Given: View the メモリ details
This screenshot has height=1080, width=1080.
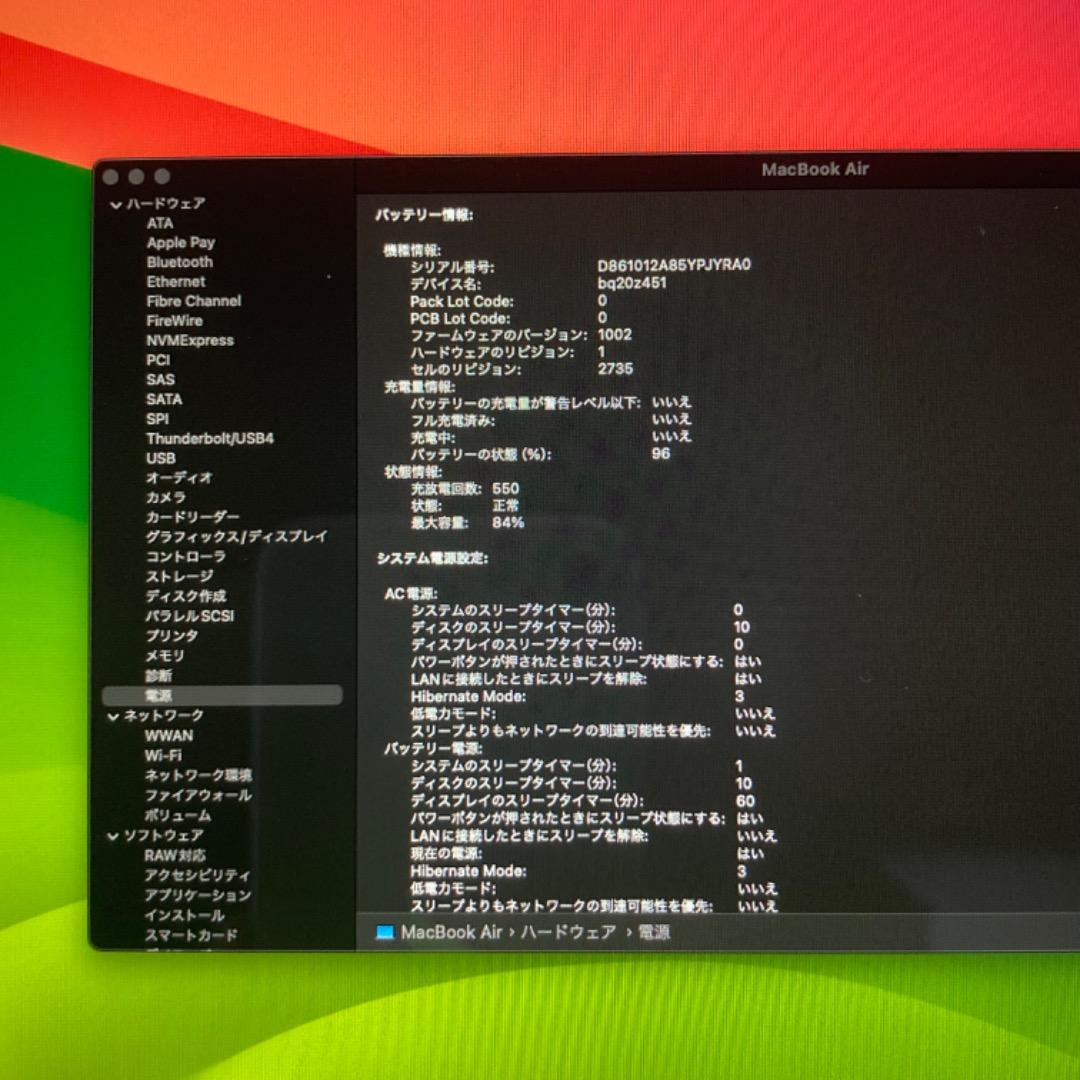Looking at the screenshot, I should click(165, 655).
